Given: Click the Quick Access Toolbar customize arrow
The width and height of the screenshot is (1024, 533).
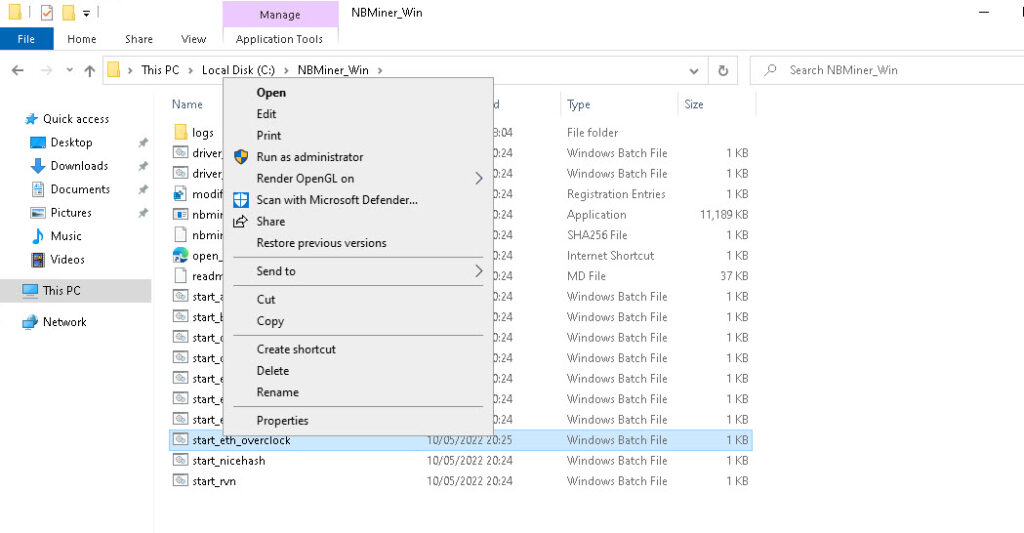Looking at the screenshot, I should 86,13.
